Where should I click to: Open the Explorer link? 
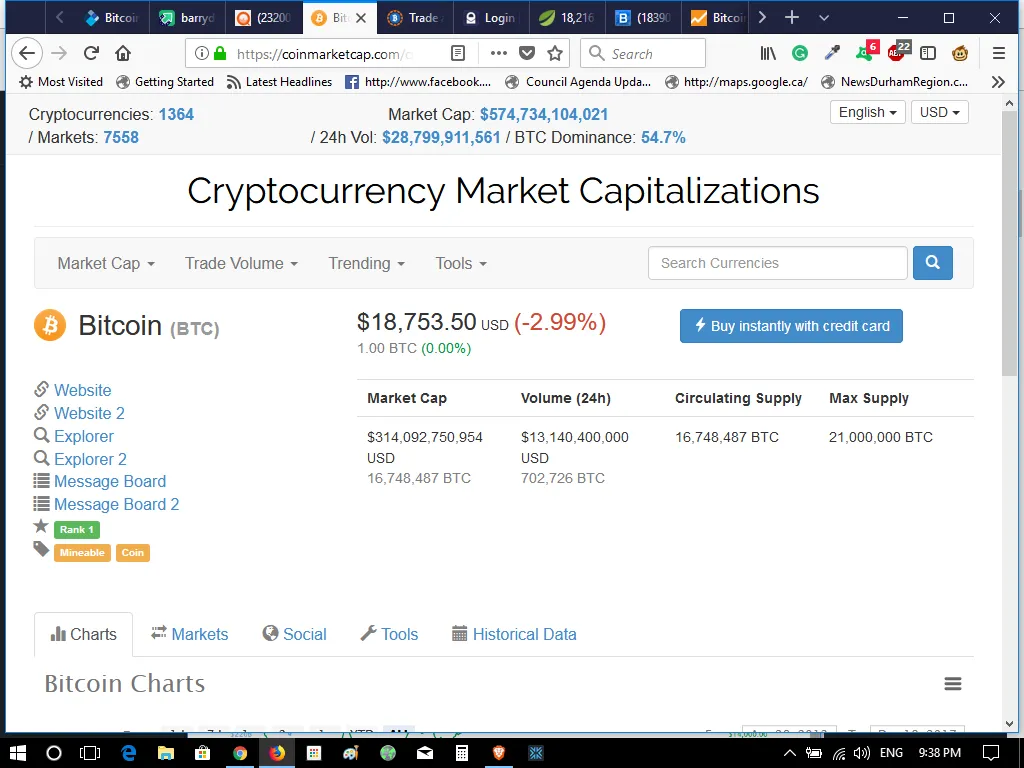(x=84, y=436)
